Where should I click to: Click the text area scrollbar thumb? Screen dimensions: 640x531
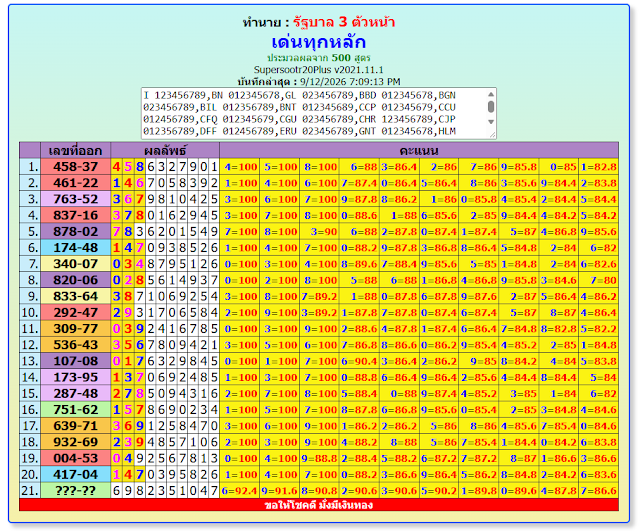click(x=491, y=107)
